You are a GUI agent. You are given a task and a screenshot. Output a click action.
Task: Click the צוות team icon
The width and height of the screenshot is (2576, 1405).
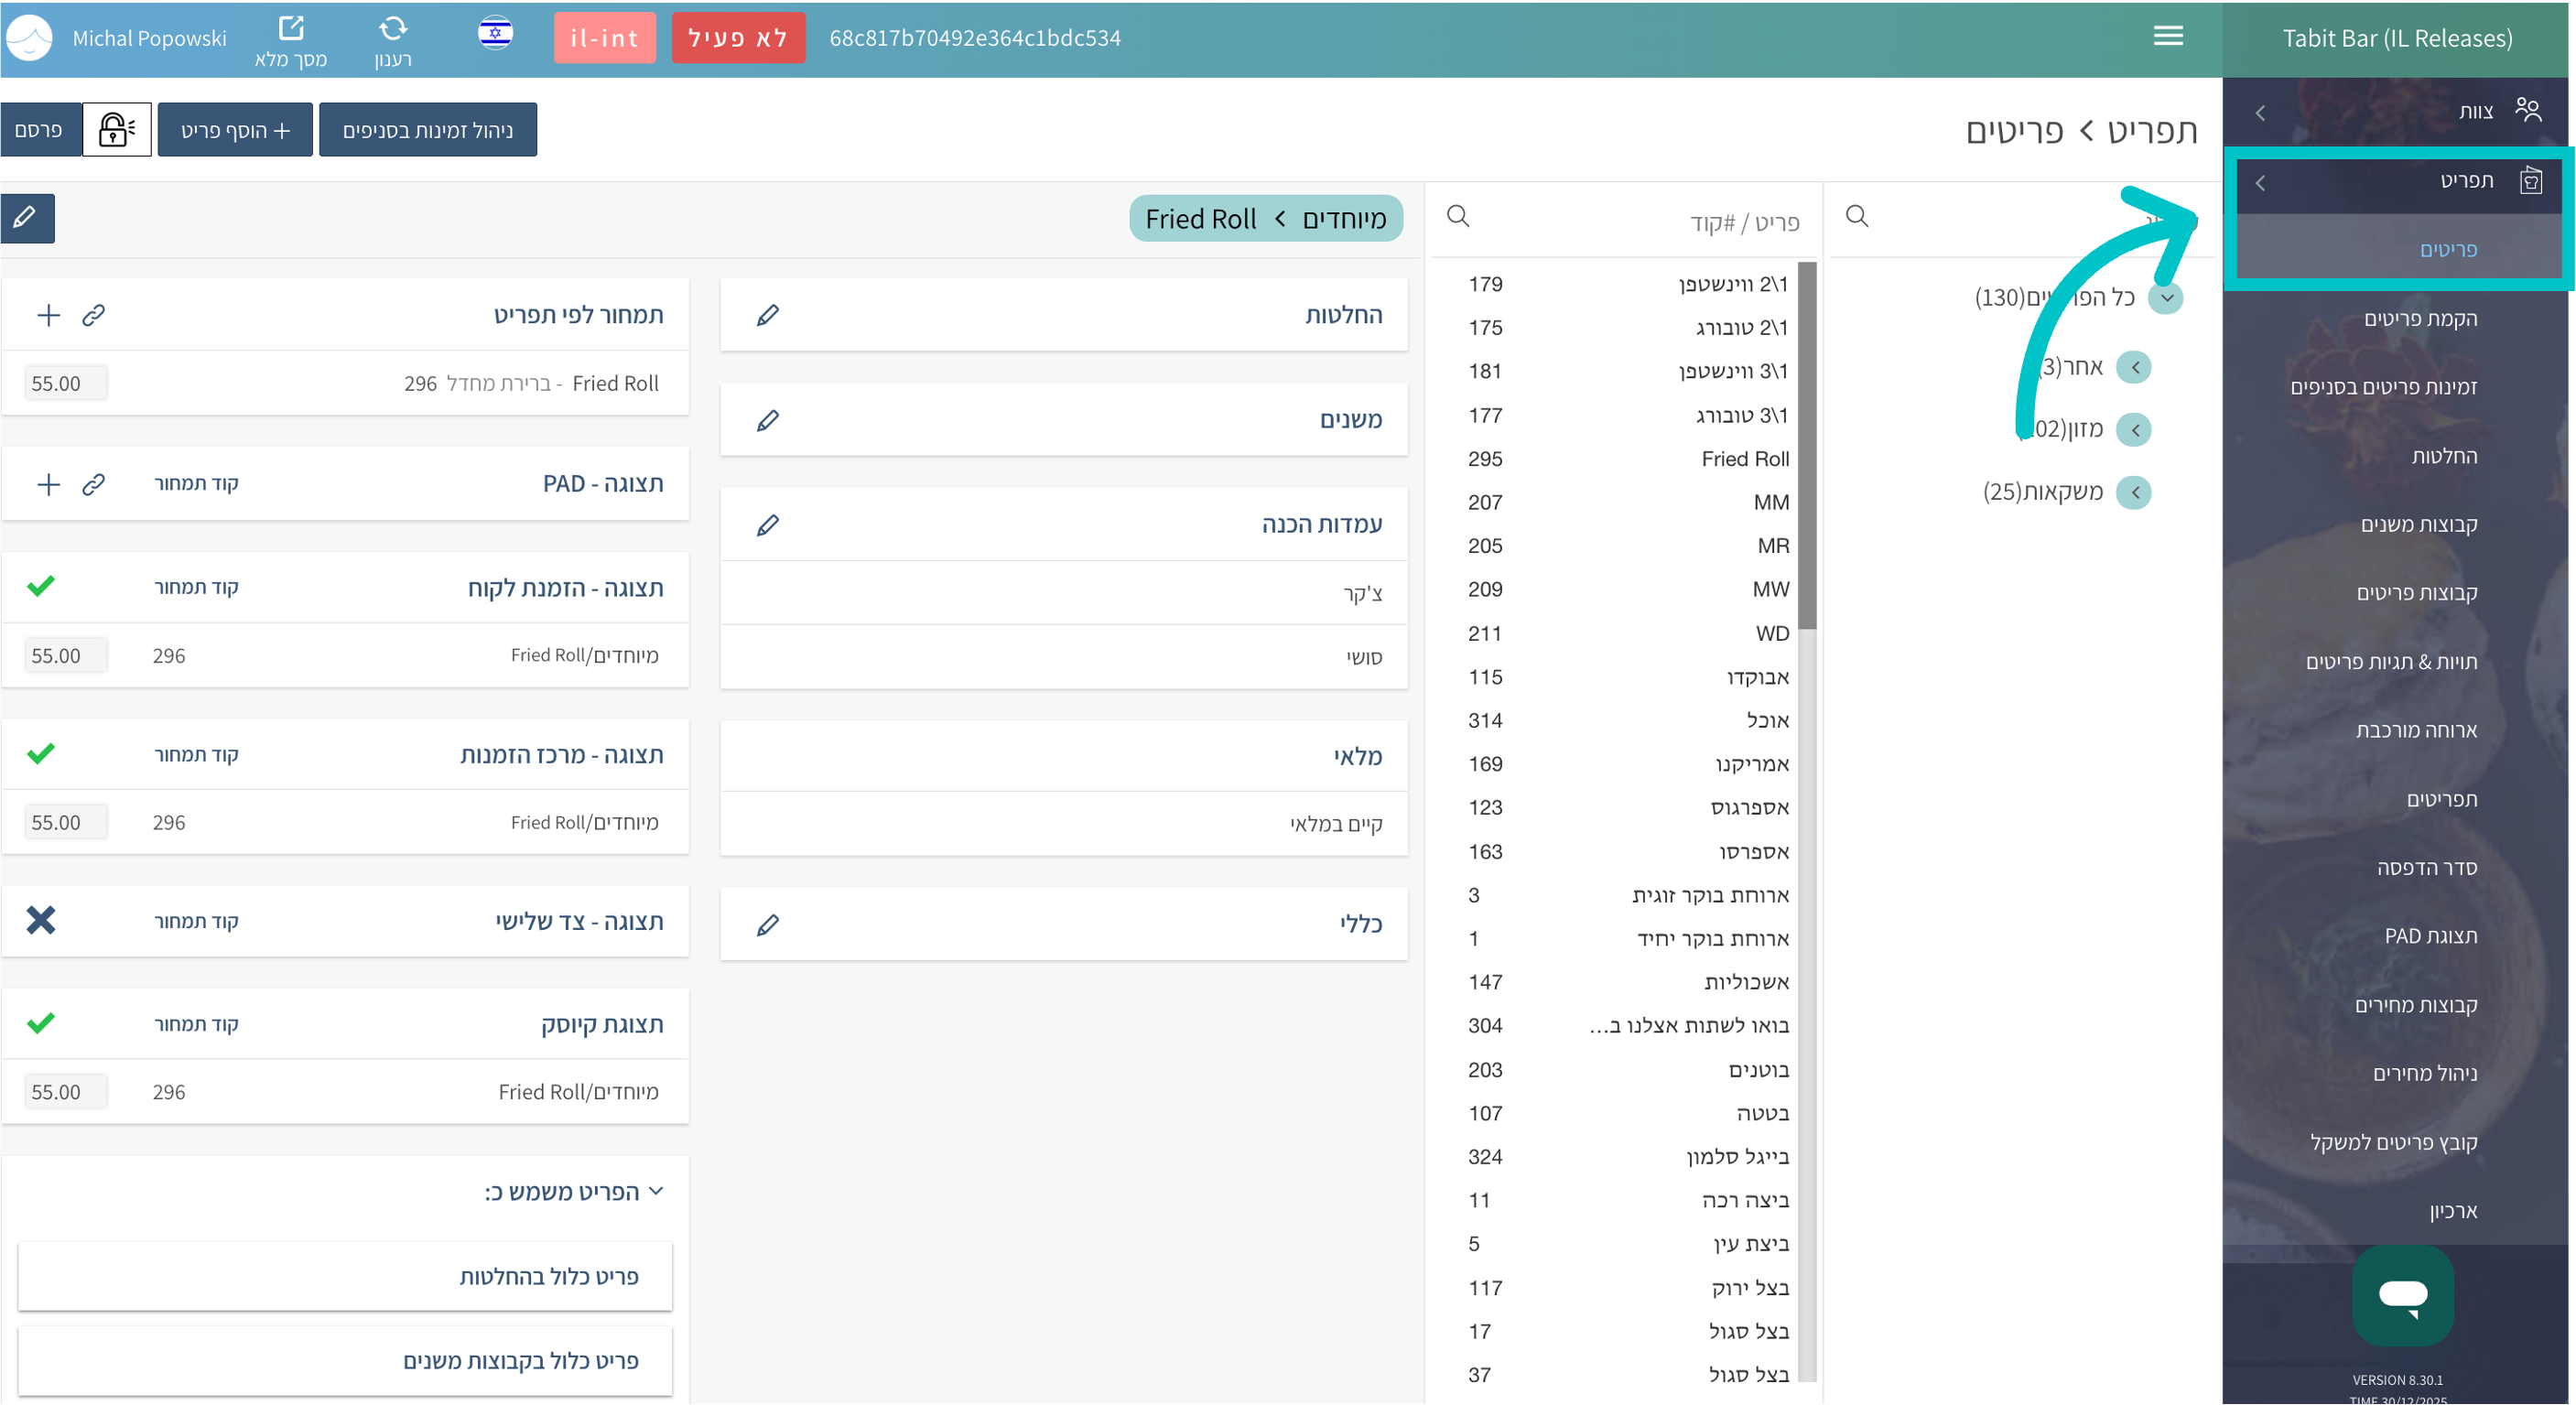pos(2528,109)
